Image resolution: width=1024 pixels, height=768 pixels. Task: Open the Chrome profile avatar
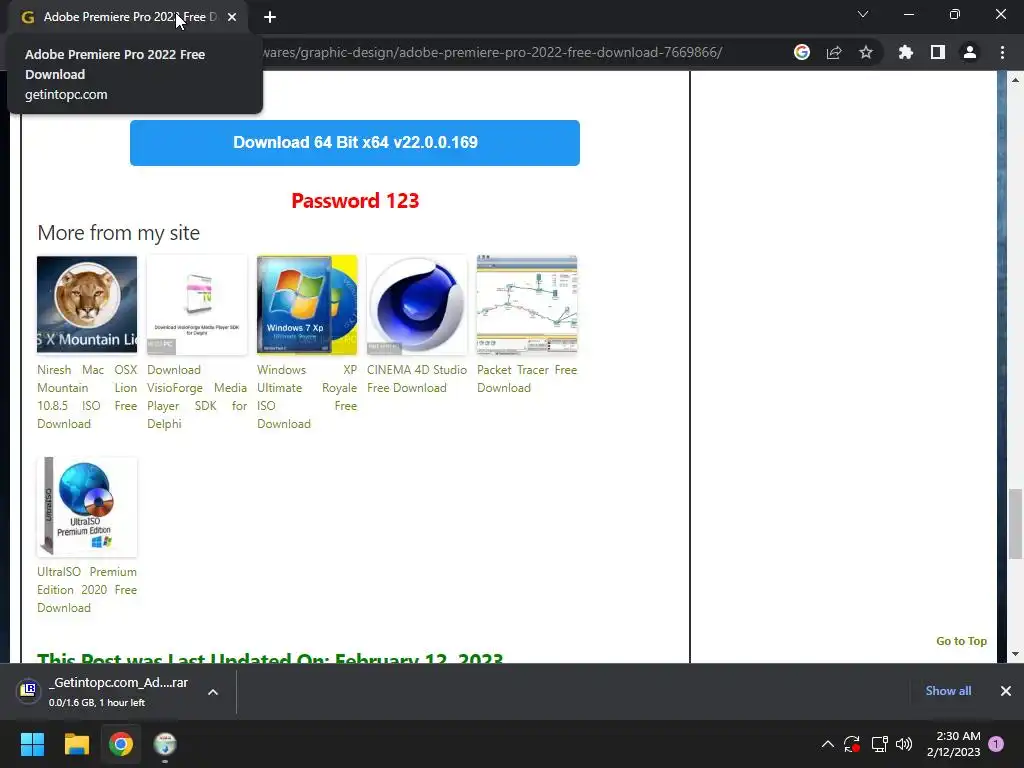click(x=970, y=52)
